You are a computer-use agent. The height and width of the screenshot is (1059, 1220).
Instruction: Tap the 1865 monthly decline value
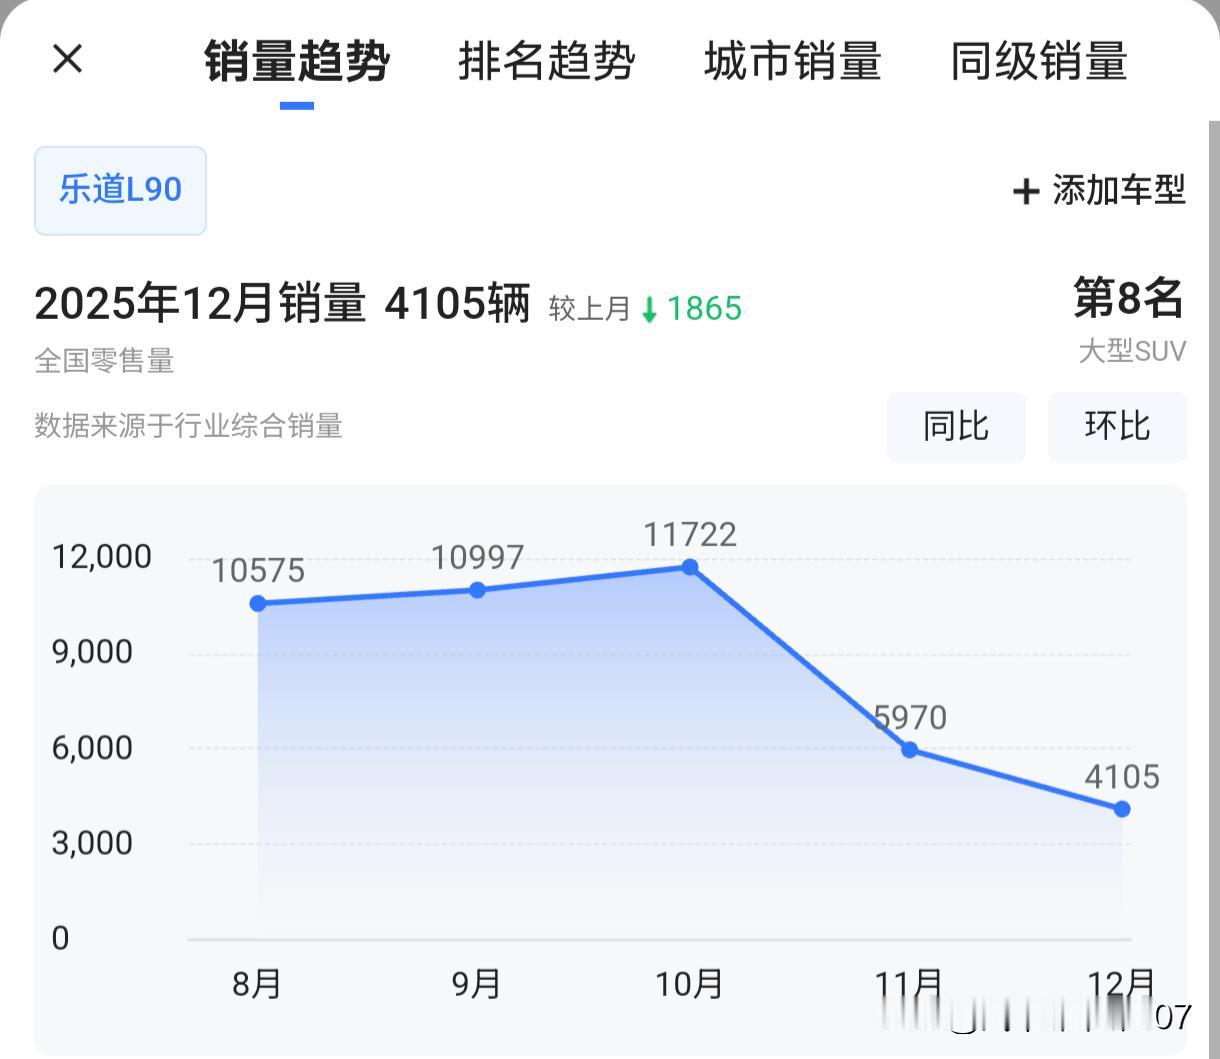(x=704, y=309)
